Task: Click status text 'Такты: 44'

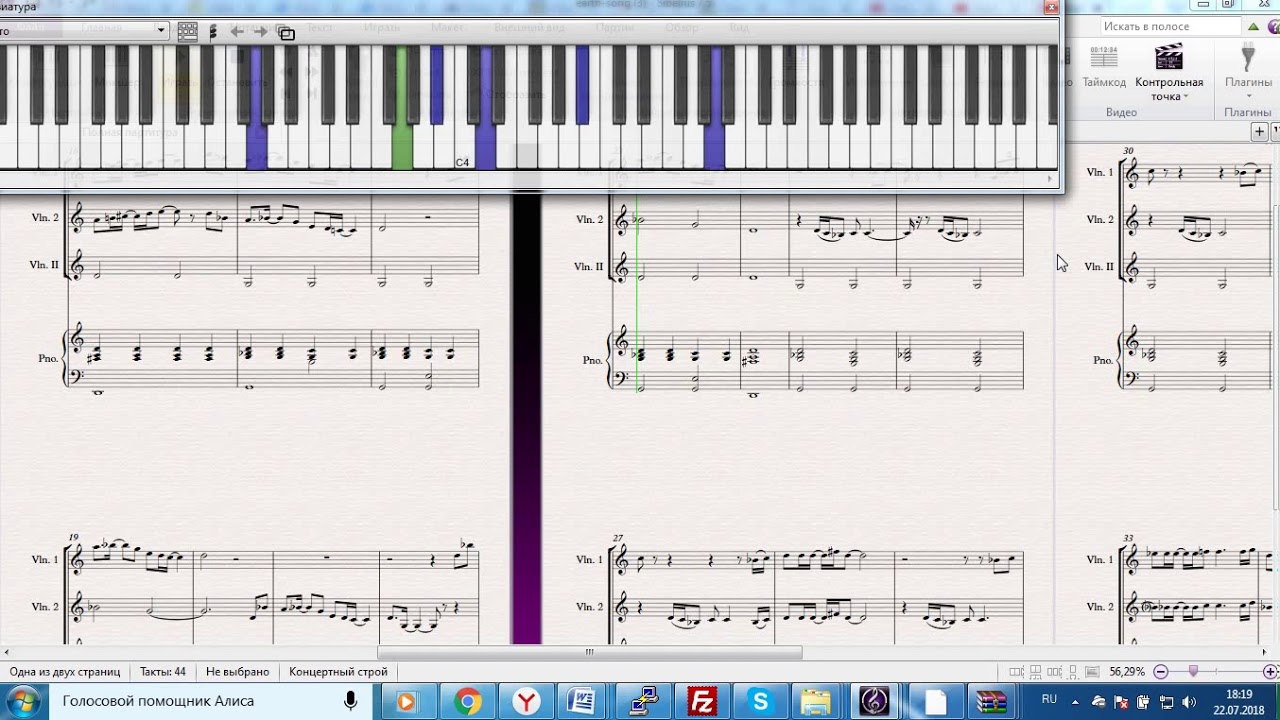Action: point(163,672)
